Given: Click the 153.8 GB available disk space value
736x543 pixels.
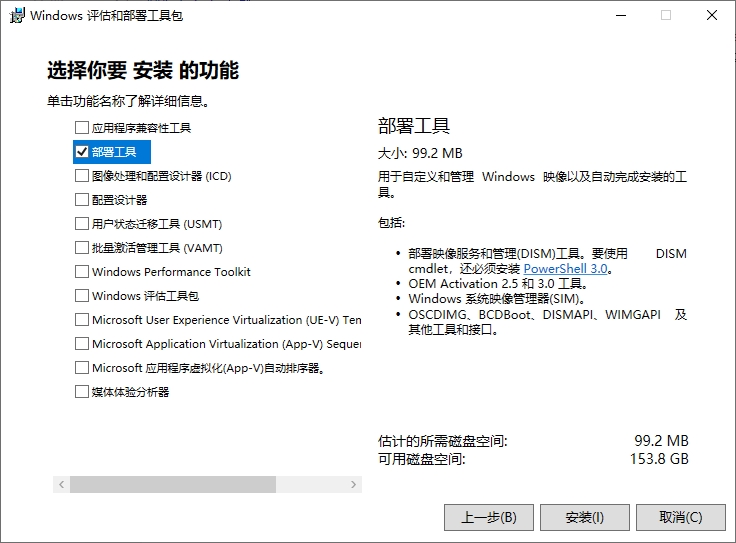Looking at the screenshot, I should (x=659, y=459).
